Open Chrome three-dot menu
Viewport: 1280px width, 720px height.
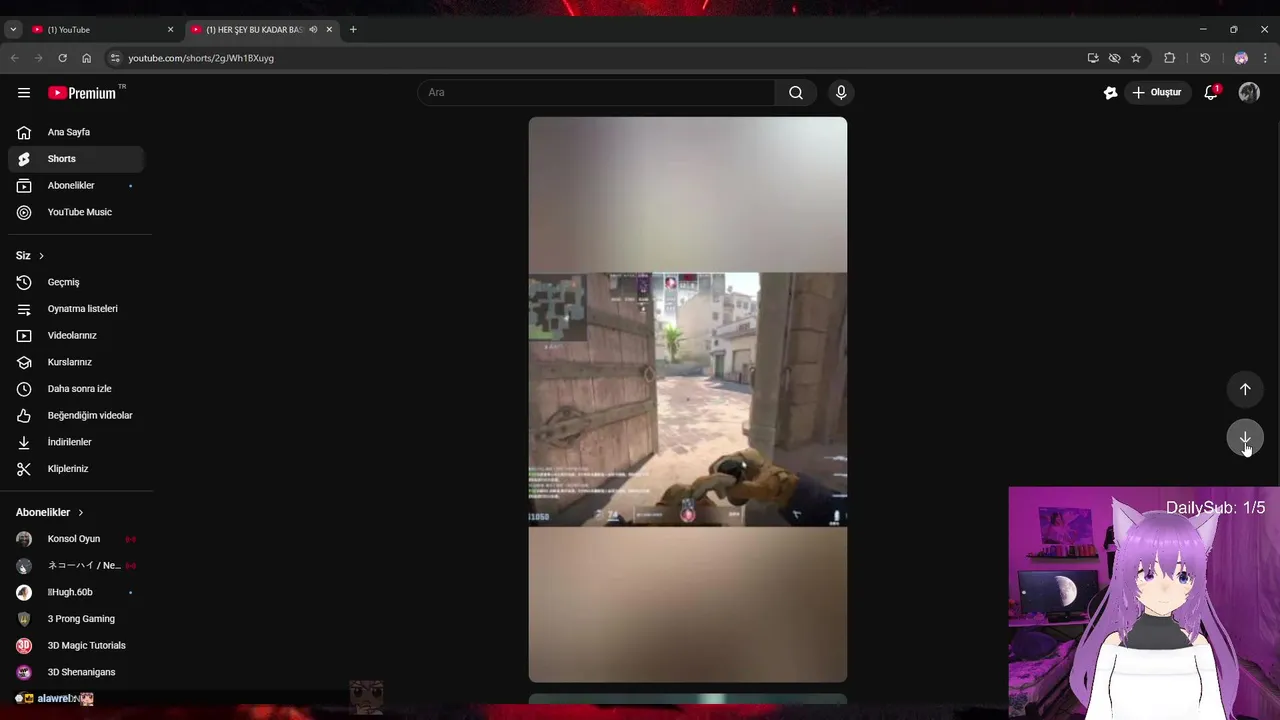pos(1266,58)
